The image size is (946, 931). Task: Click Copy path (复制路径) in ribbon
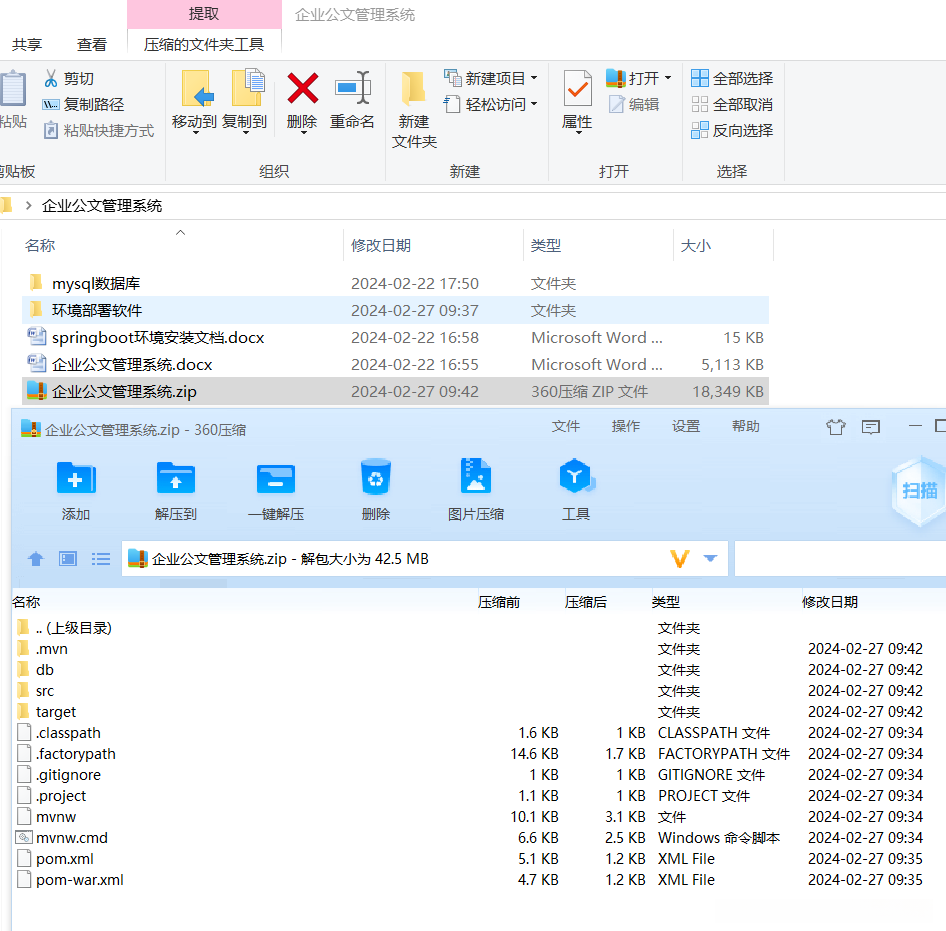[x=83, y=104]
